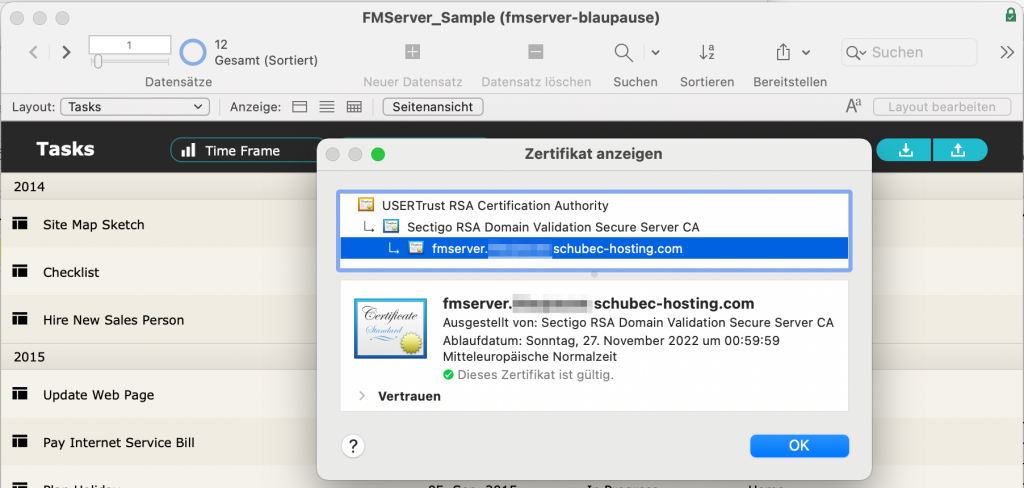Switch to form view icon

[x=300, y=107]
